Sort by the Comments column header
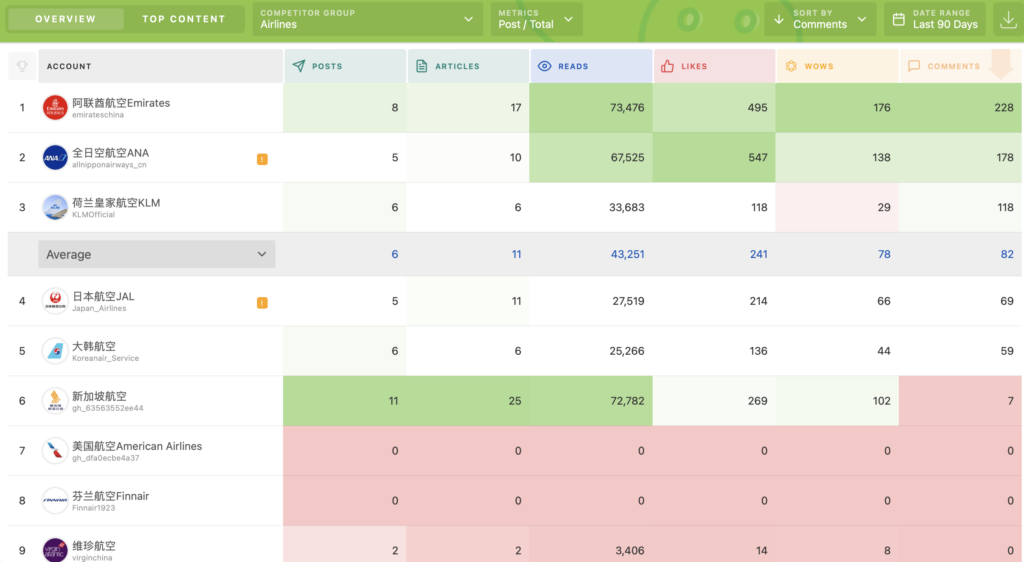This screenshot has width=1024, height=562. pyautogui.click(x=961, y=66)
